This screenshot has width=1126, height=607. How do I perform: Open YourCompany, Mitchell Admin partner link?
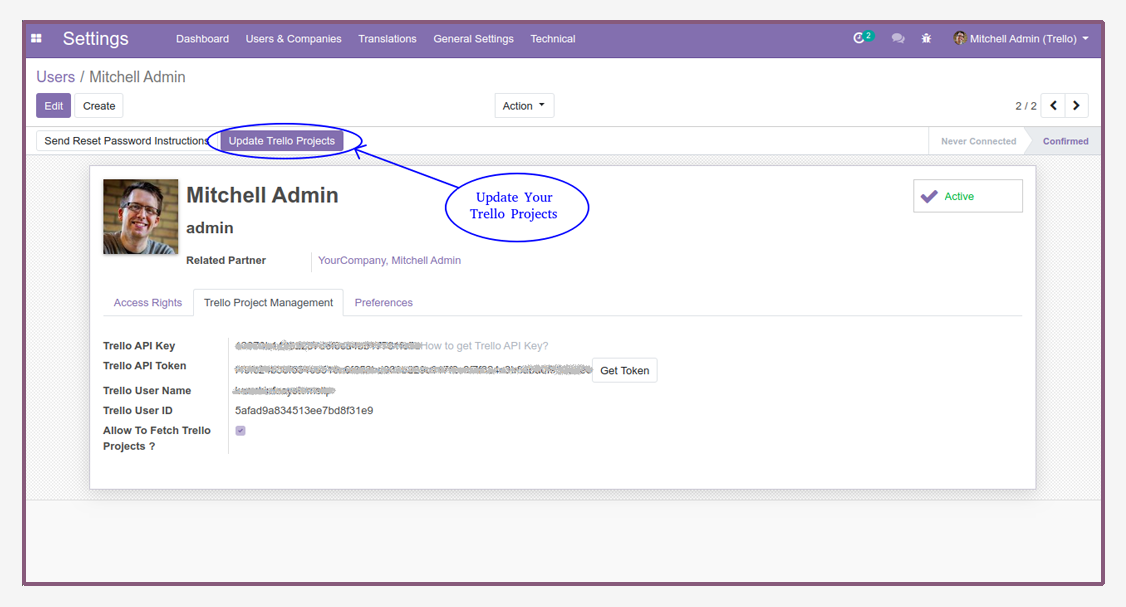(x=389, y=260)
